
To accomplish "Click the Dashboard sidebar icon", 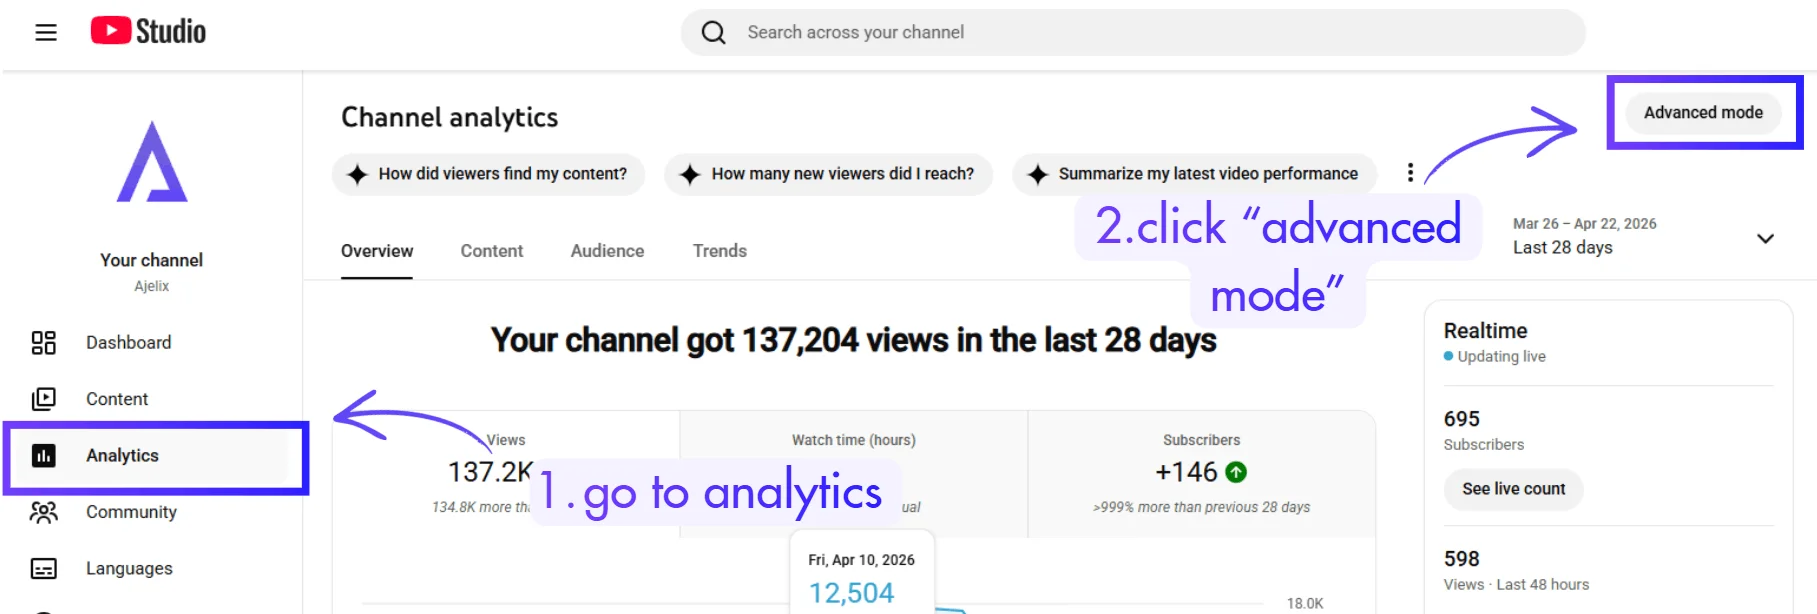I will tap(43, 343).
